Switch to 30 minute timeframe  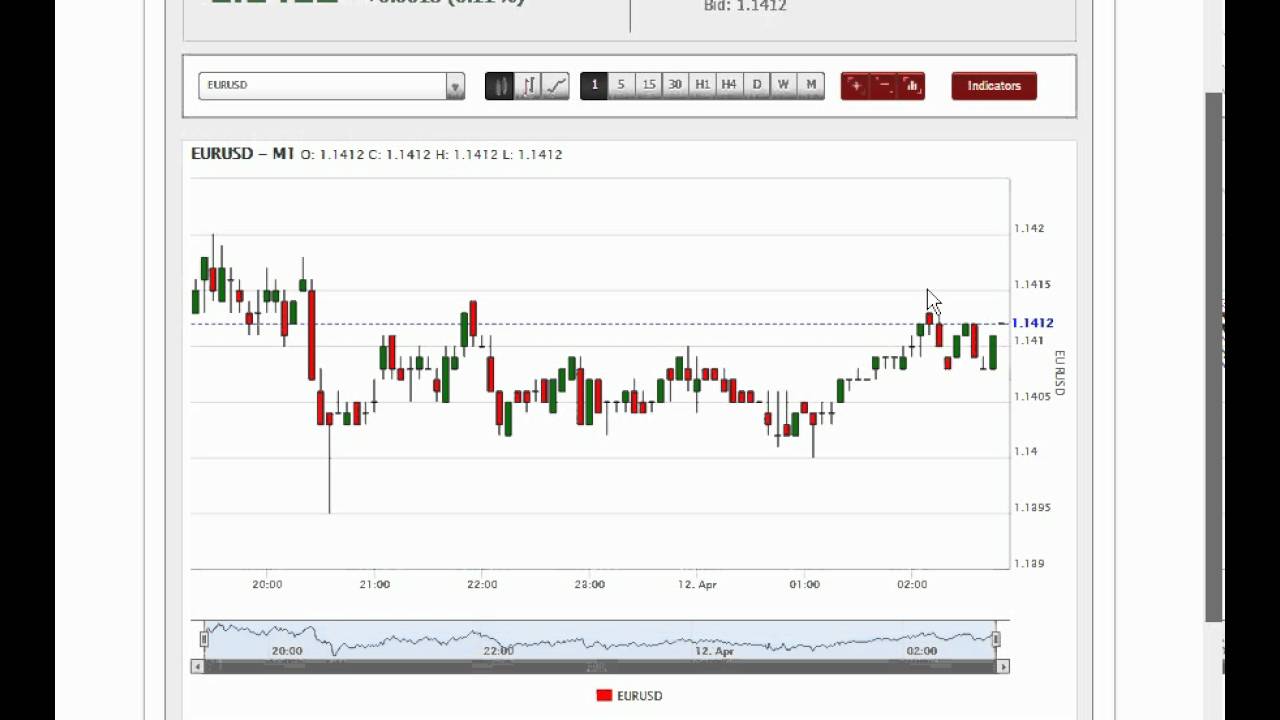click(675, 85)
